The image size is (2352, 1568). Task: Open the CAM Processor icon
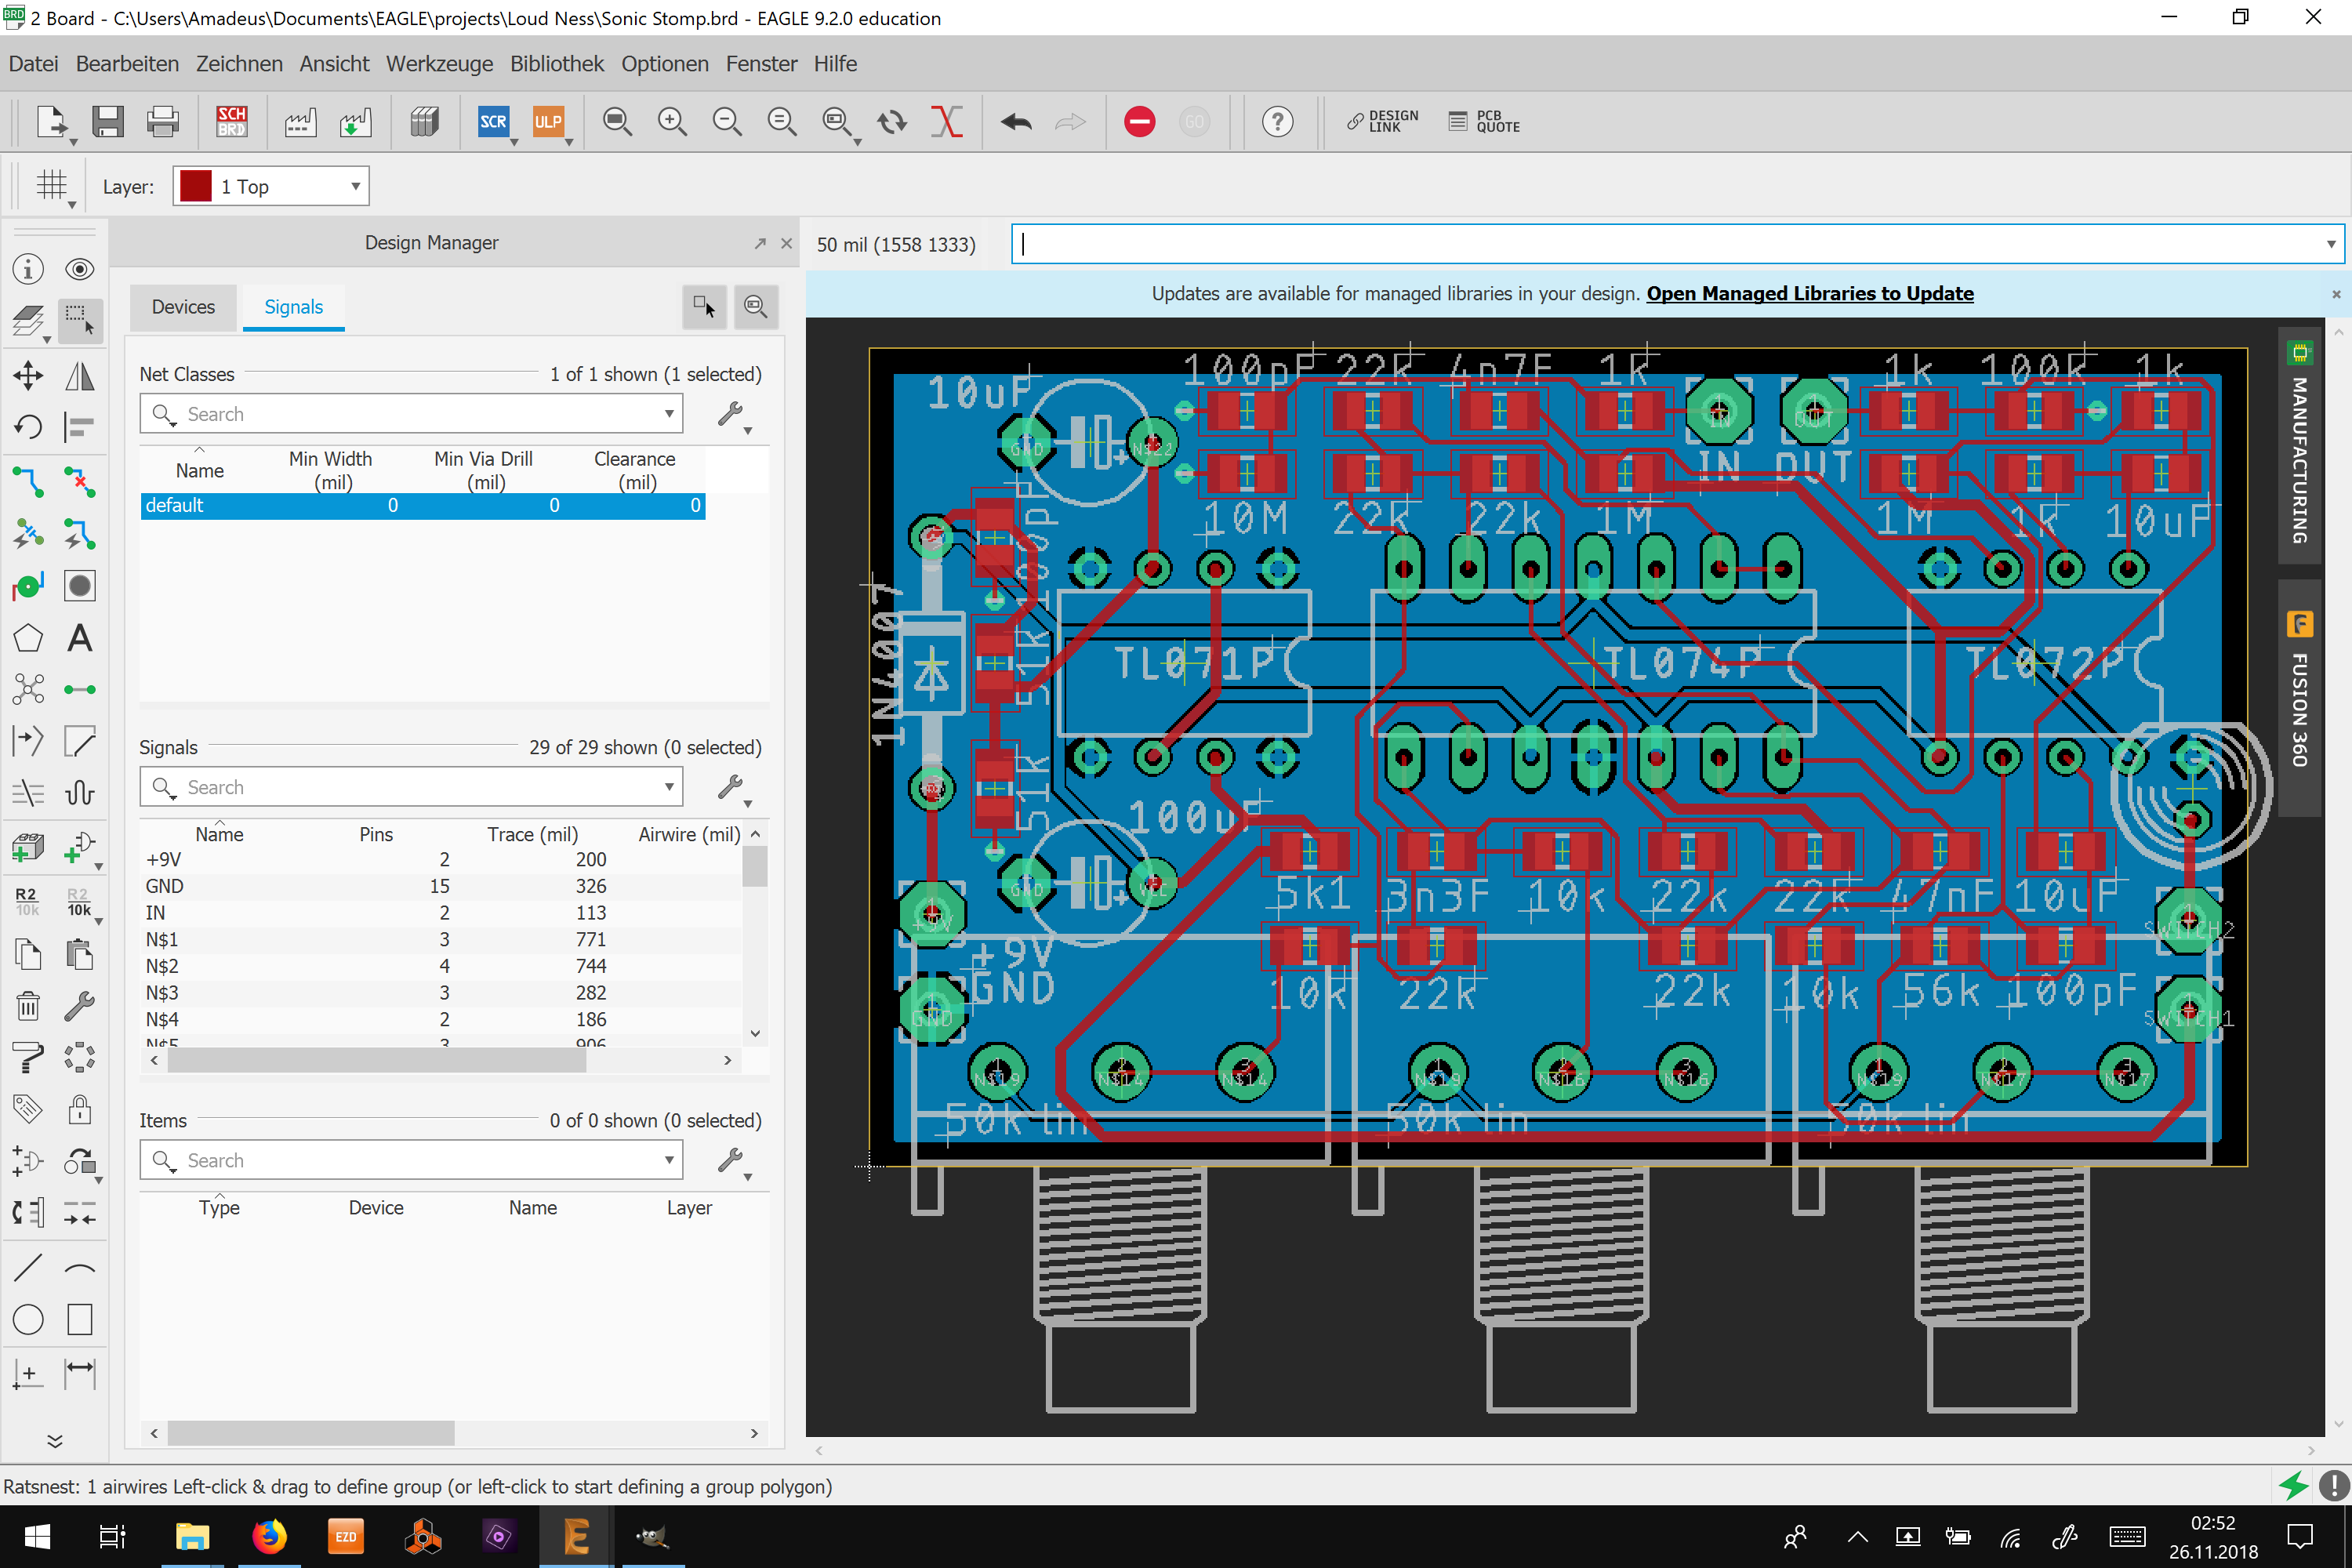tap(300, 122)
